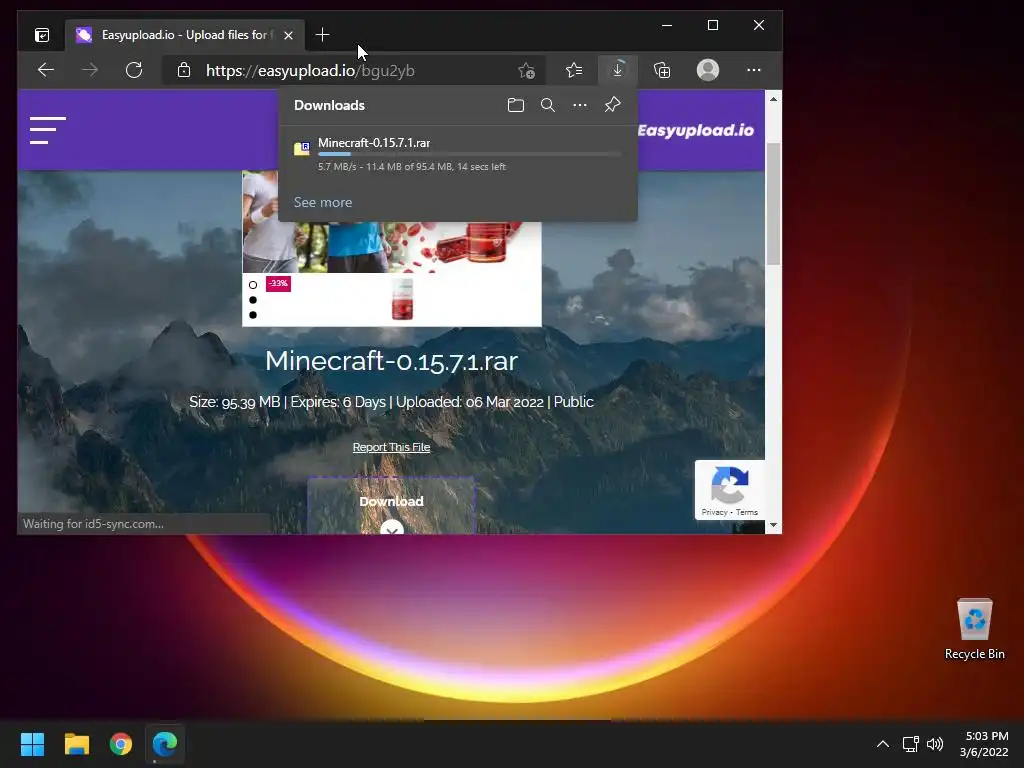This screenshot has width=1024, height=768.
Task: Open the Easyupload hamburger menu
Action: 48,131
